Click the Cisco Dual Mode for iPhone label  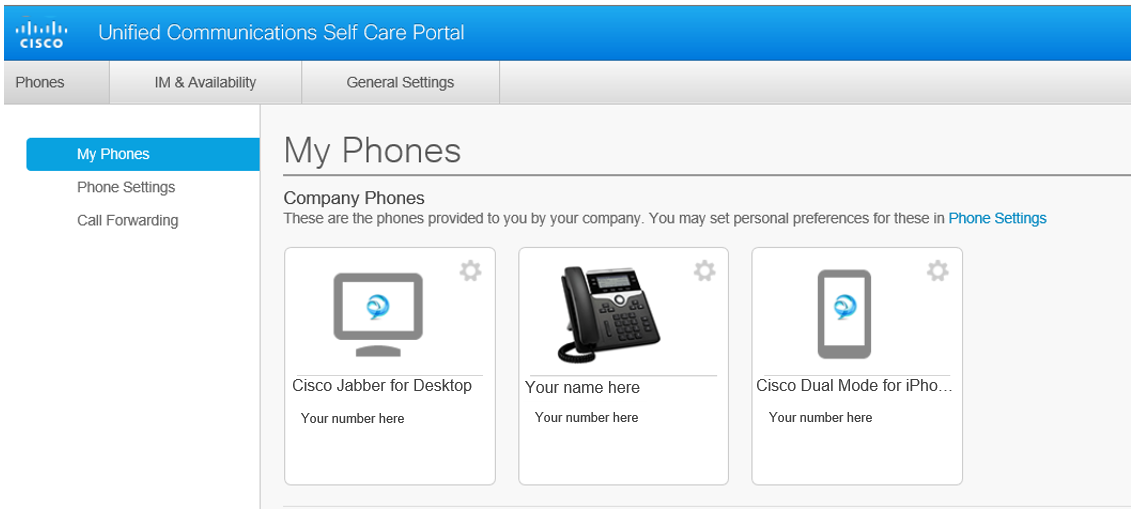[x=854, y=386]
